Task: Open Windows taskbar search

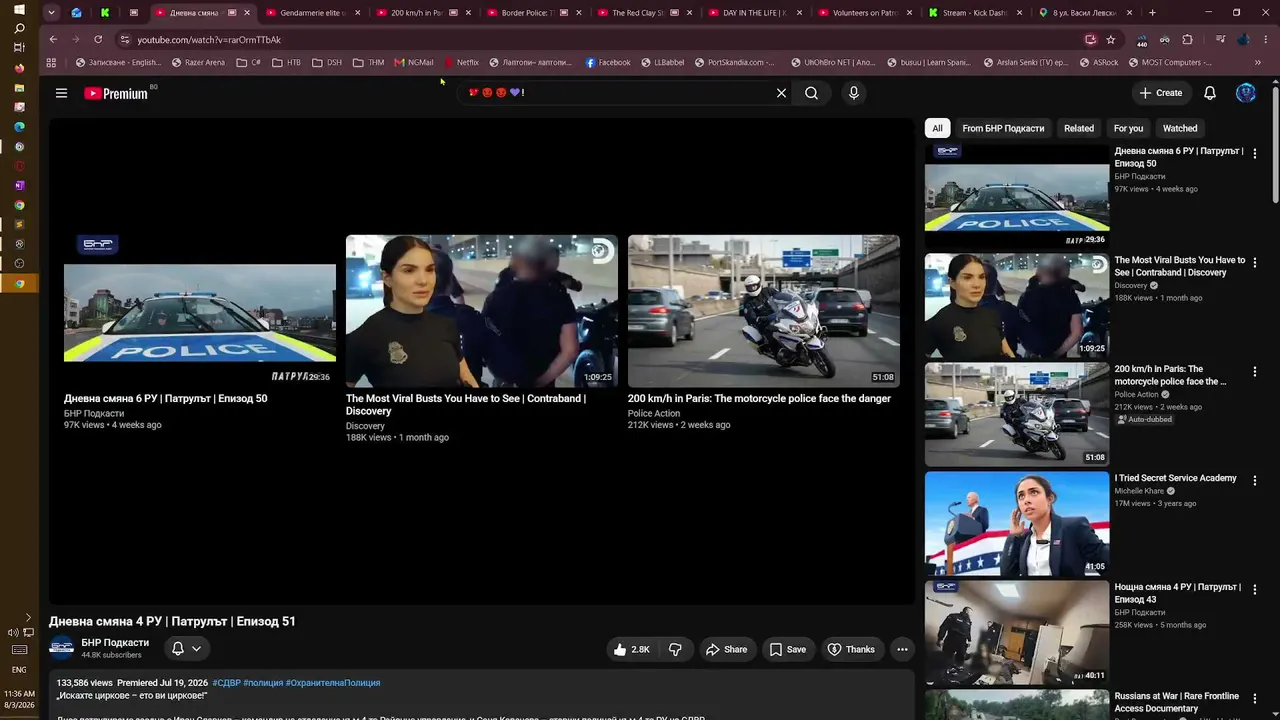Action: 19,29
